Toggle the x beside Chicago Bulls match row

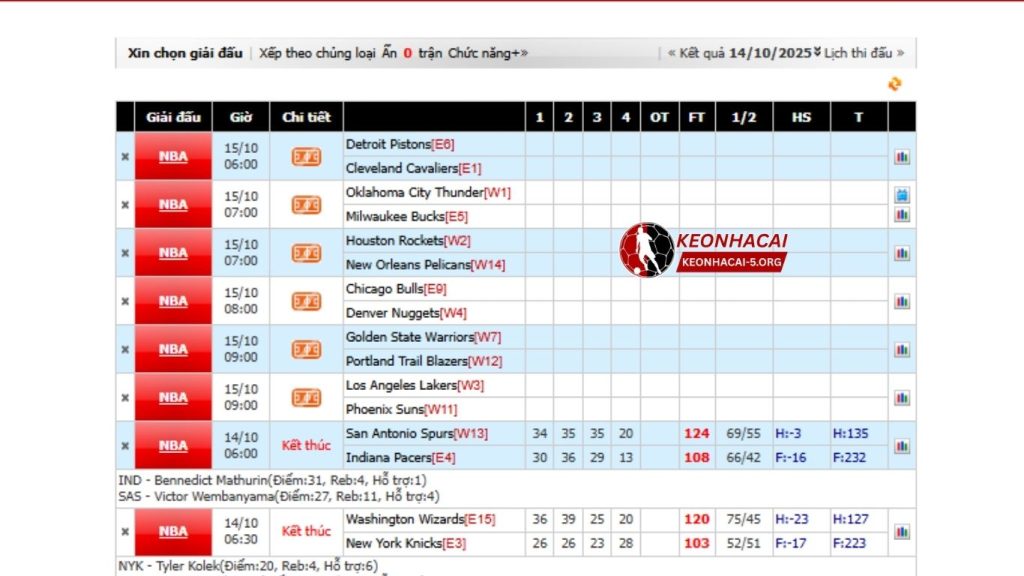(124, 300)
